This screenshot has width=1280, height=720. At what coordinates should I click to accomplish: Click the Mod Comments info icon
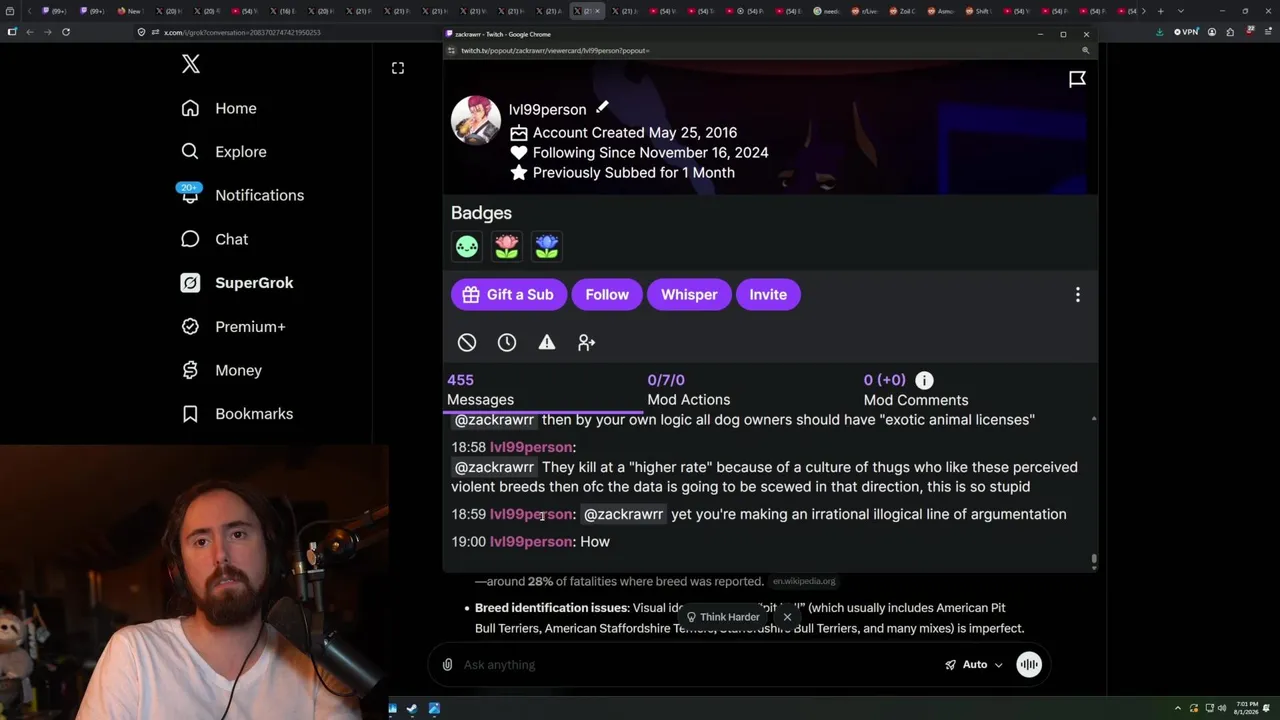tap(924, 380)
